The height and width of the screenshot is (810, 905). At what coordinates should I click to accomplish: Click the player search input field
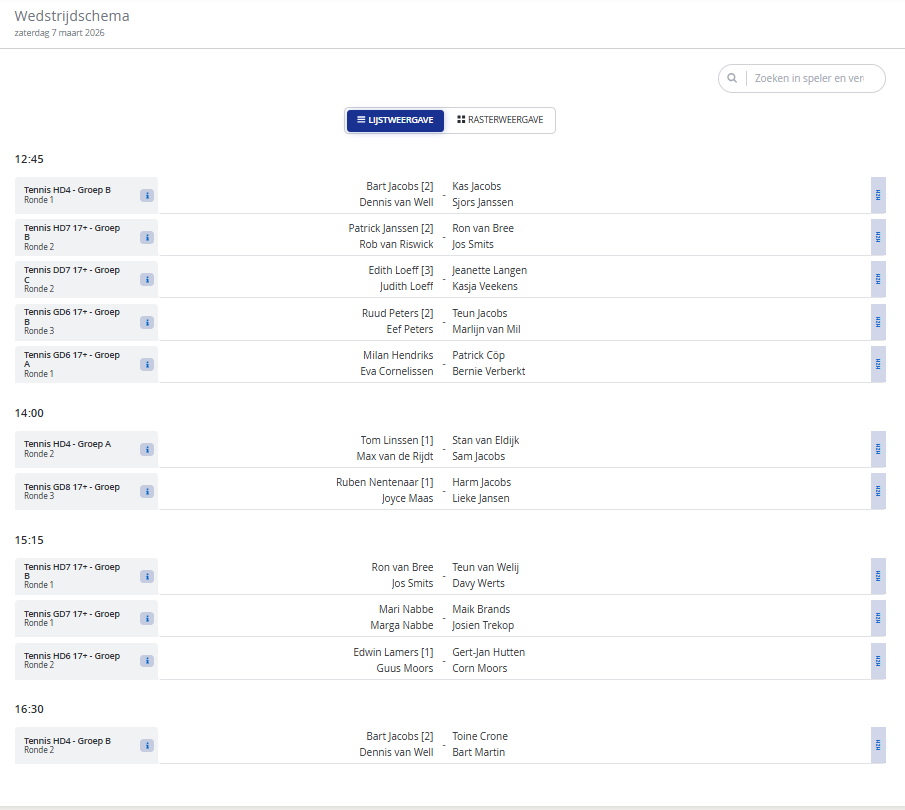pyautogui.click(x=808, y=79)
